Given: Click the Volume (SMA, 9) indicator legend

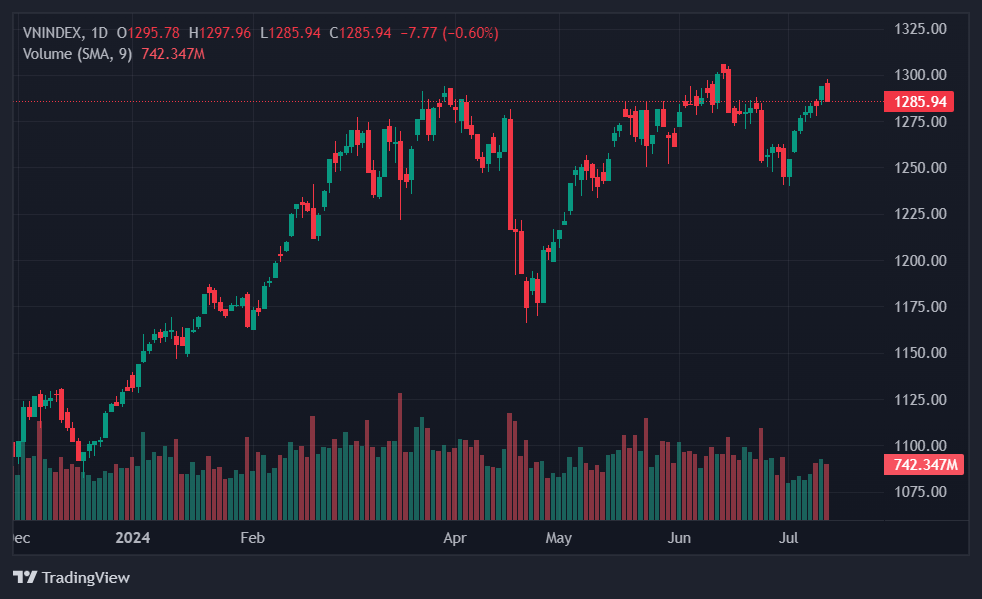Looking at the screenshot, I should pyautogui.click(x=77, y=53).
